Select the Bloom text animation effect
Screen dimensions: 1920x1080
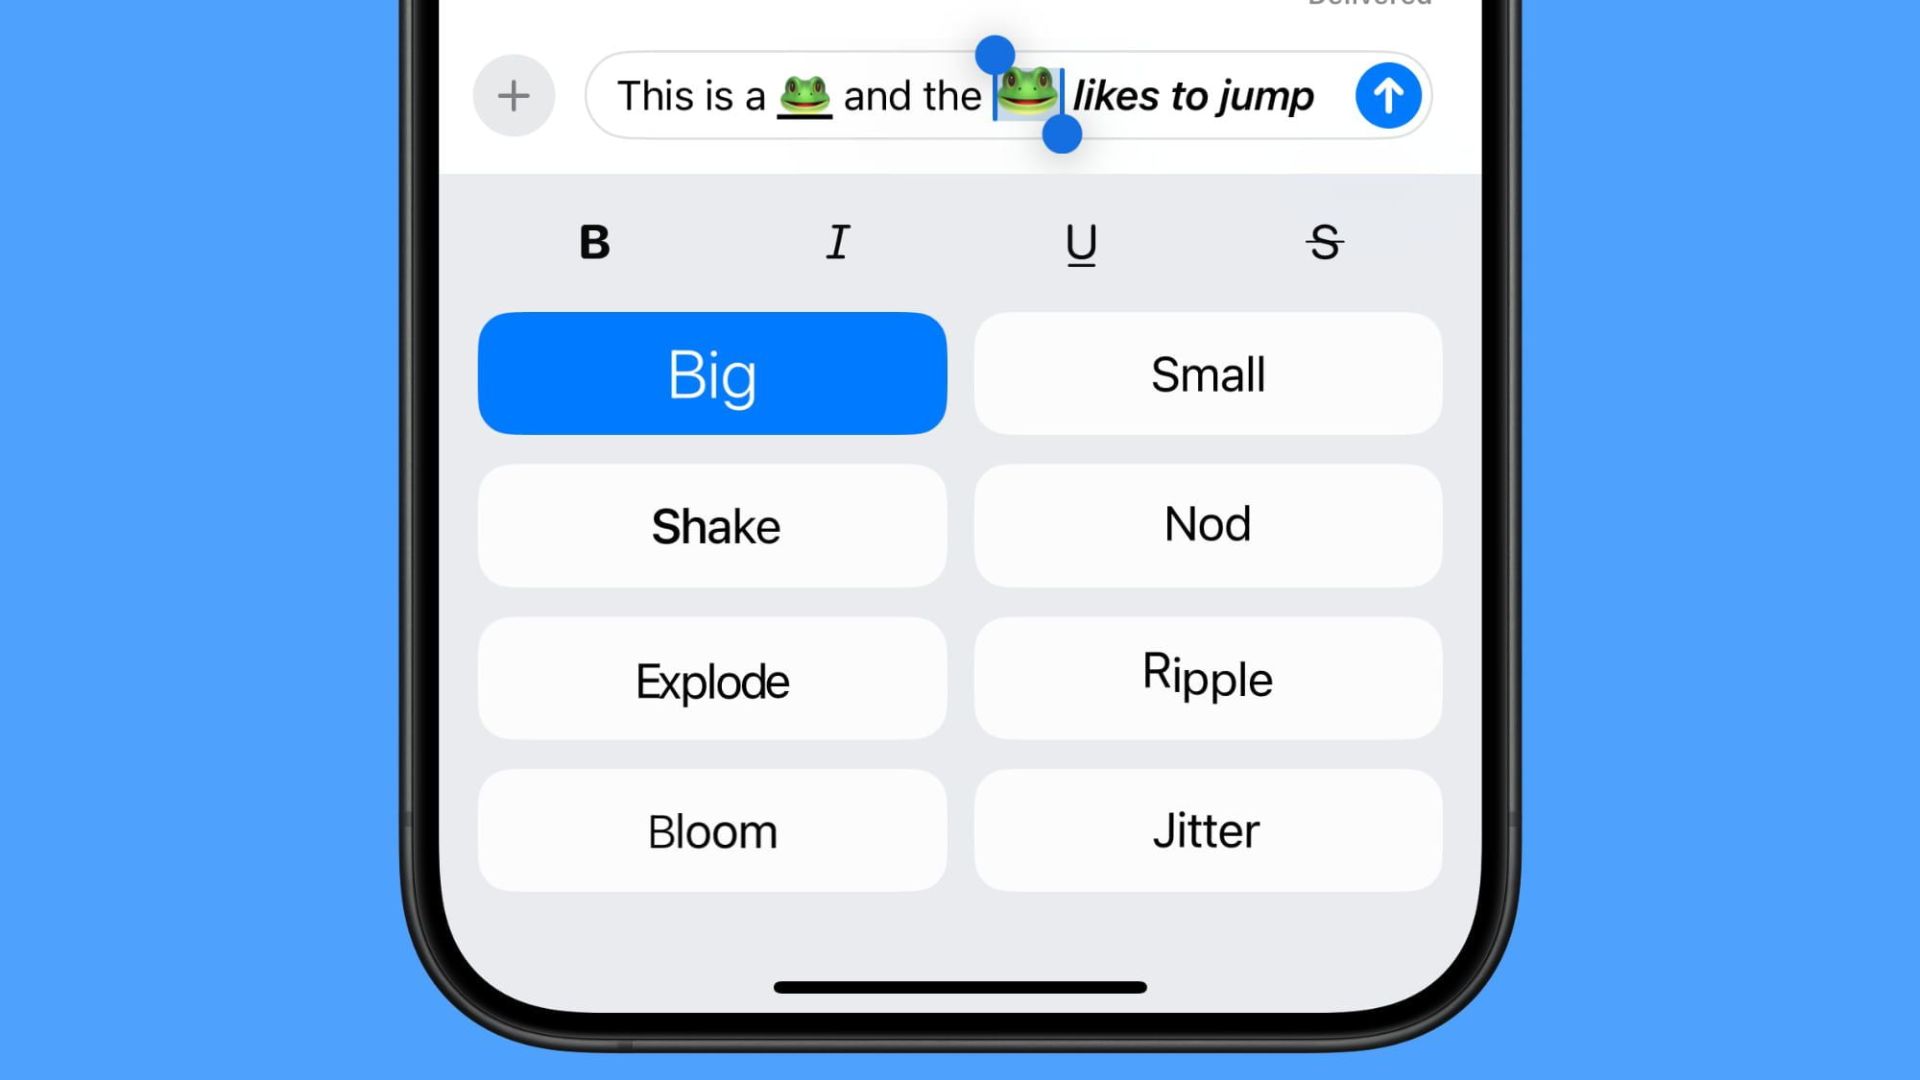click(x=711, y=829)
